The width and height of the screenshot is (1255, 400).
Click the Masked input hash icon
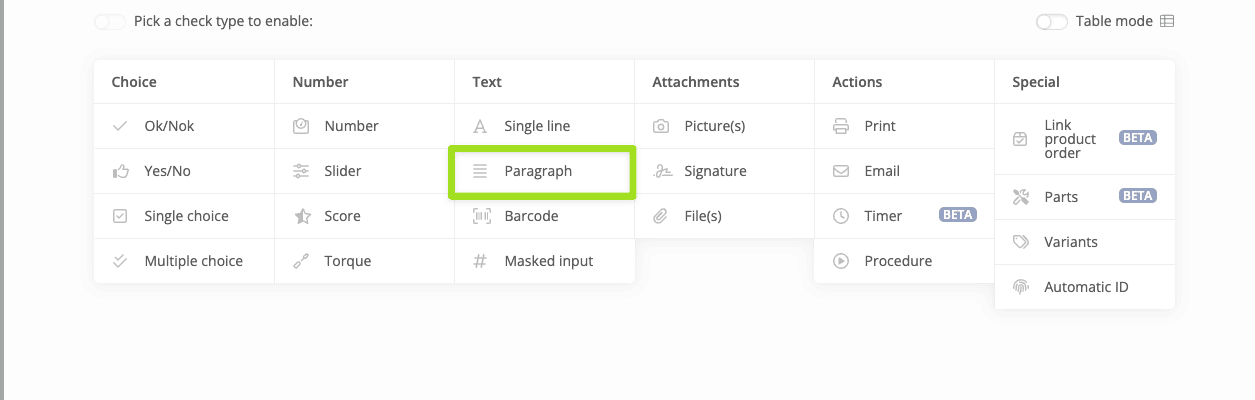tap(481, 261)
